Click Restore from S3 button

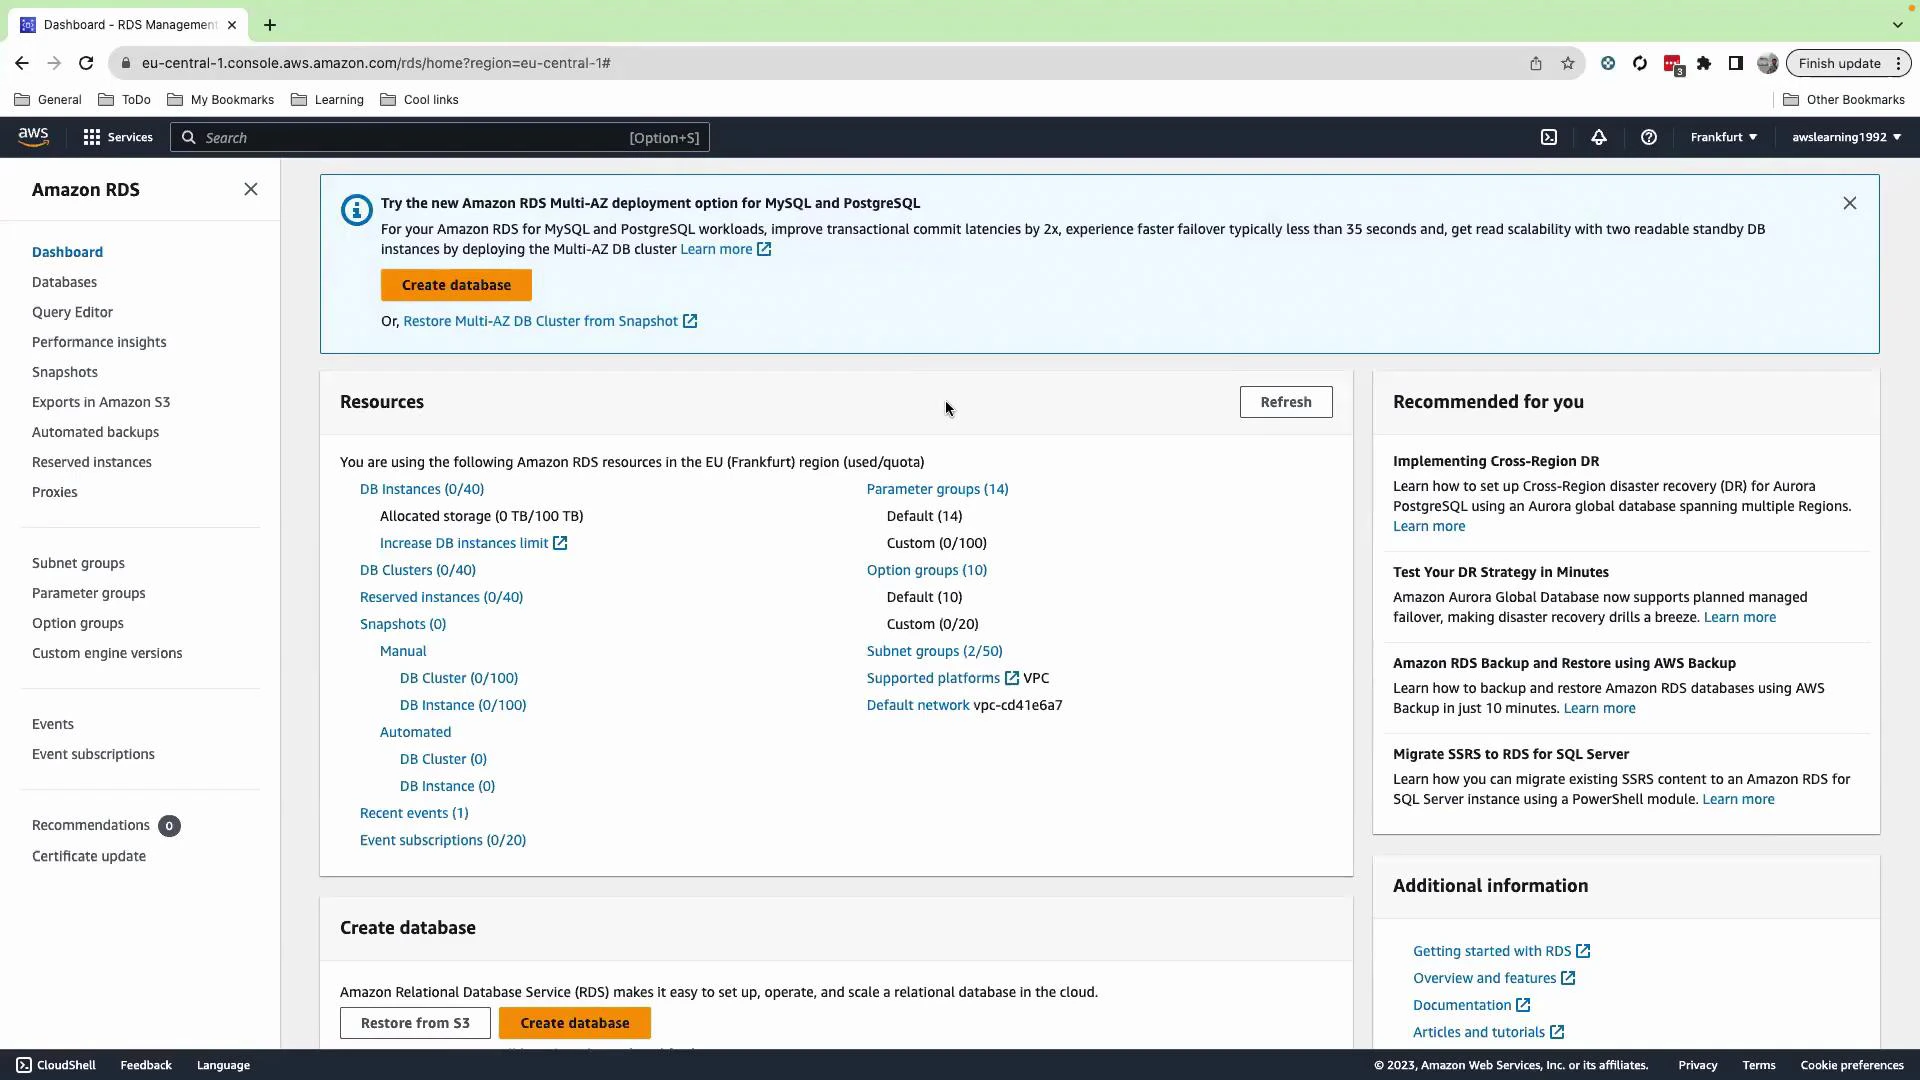(415, 1023)
